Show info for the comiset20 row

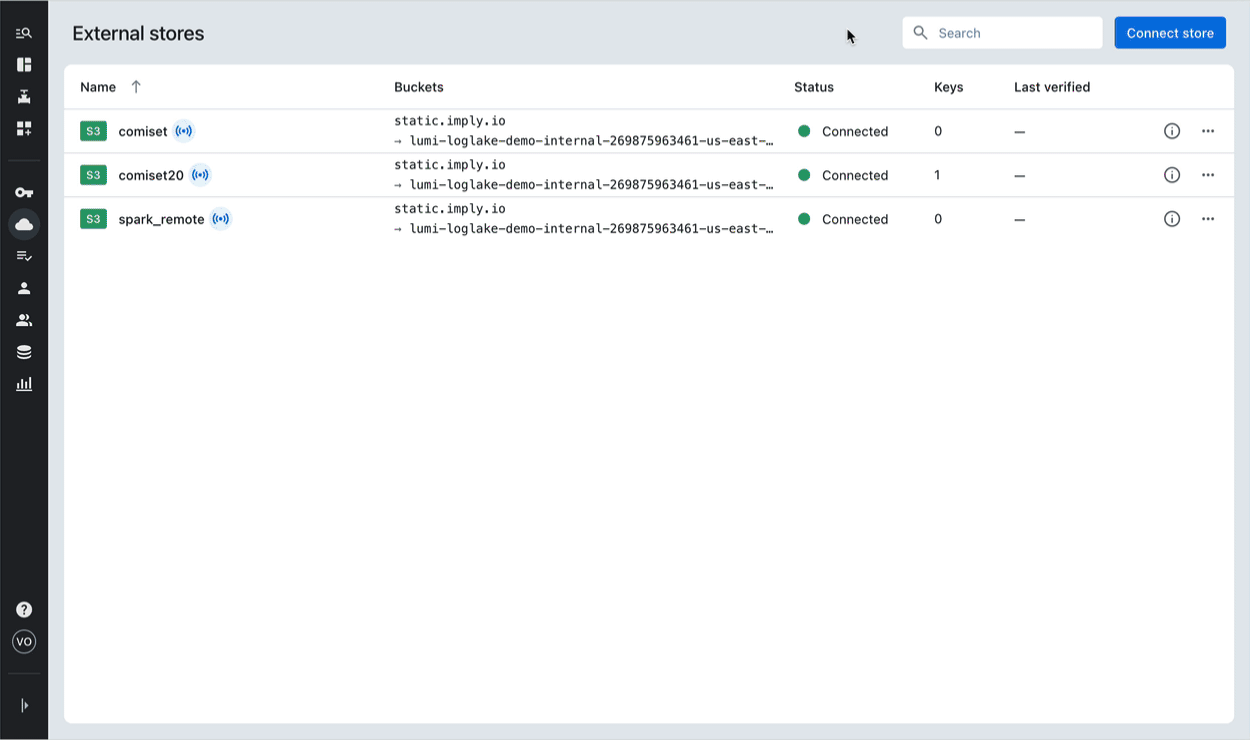tap(1172, 175)
